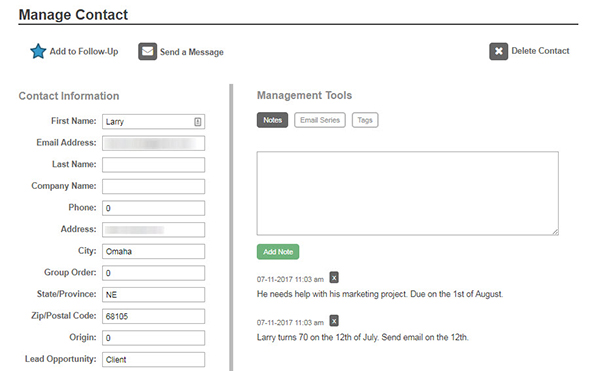
Task: Switch to the Email Series tab
Action: tap(320, 120)
